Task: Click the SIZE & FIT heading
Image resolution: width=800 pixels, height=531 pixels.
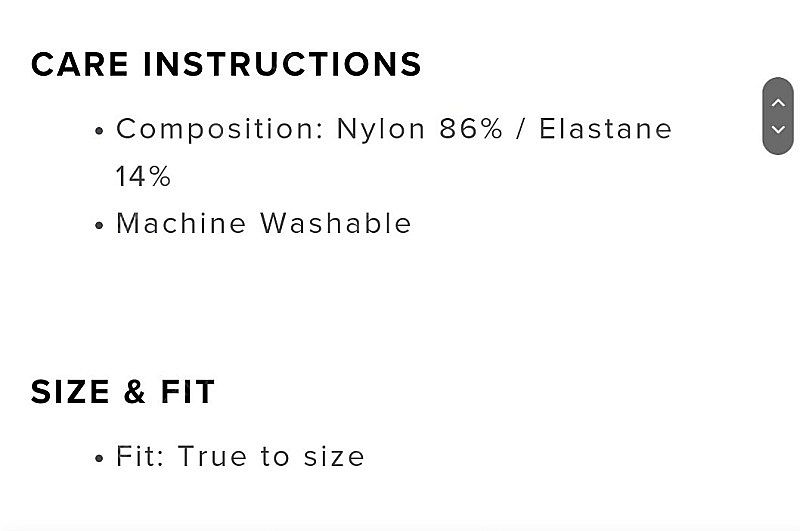Action: click(x=122, y=392)
